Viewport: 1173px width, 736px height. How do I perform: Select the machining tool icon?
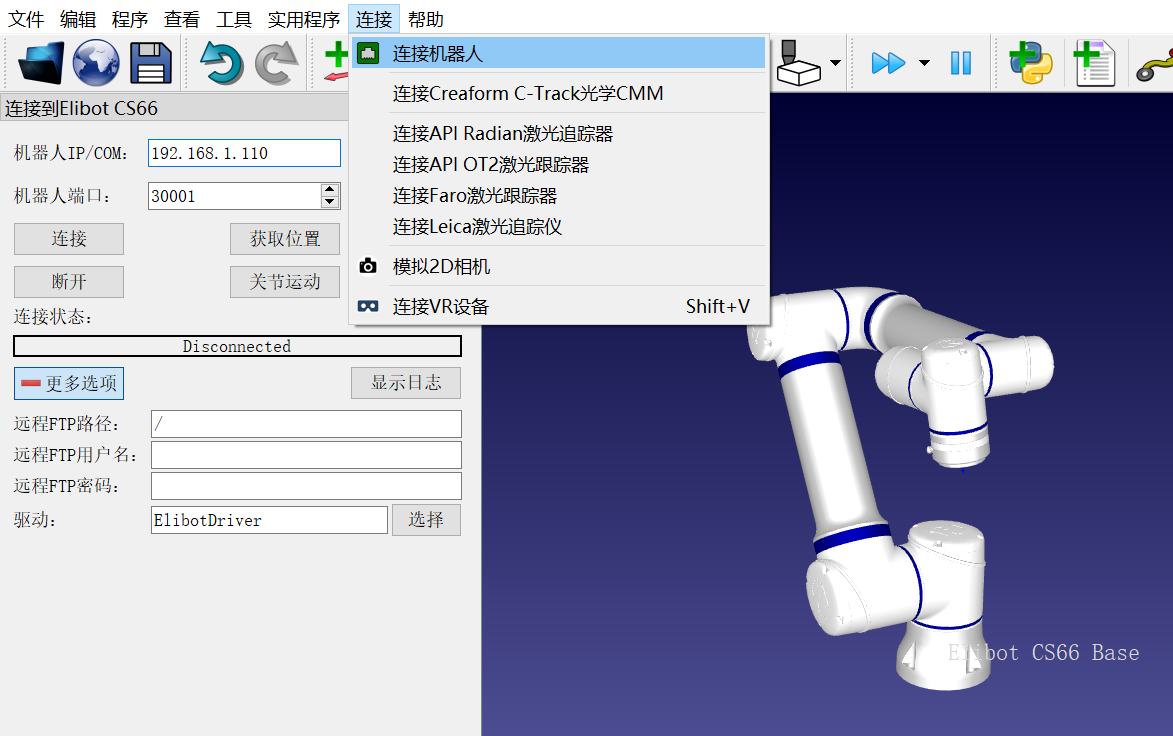[x=797, y=63]
